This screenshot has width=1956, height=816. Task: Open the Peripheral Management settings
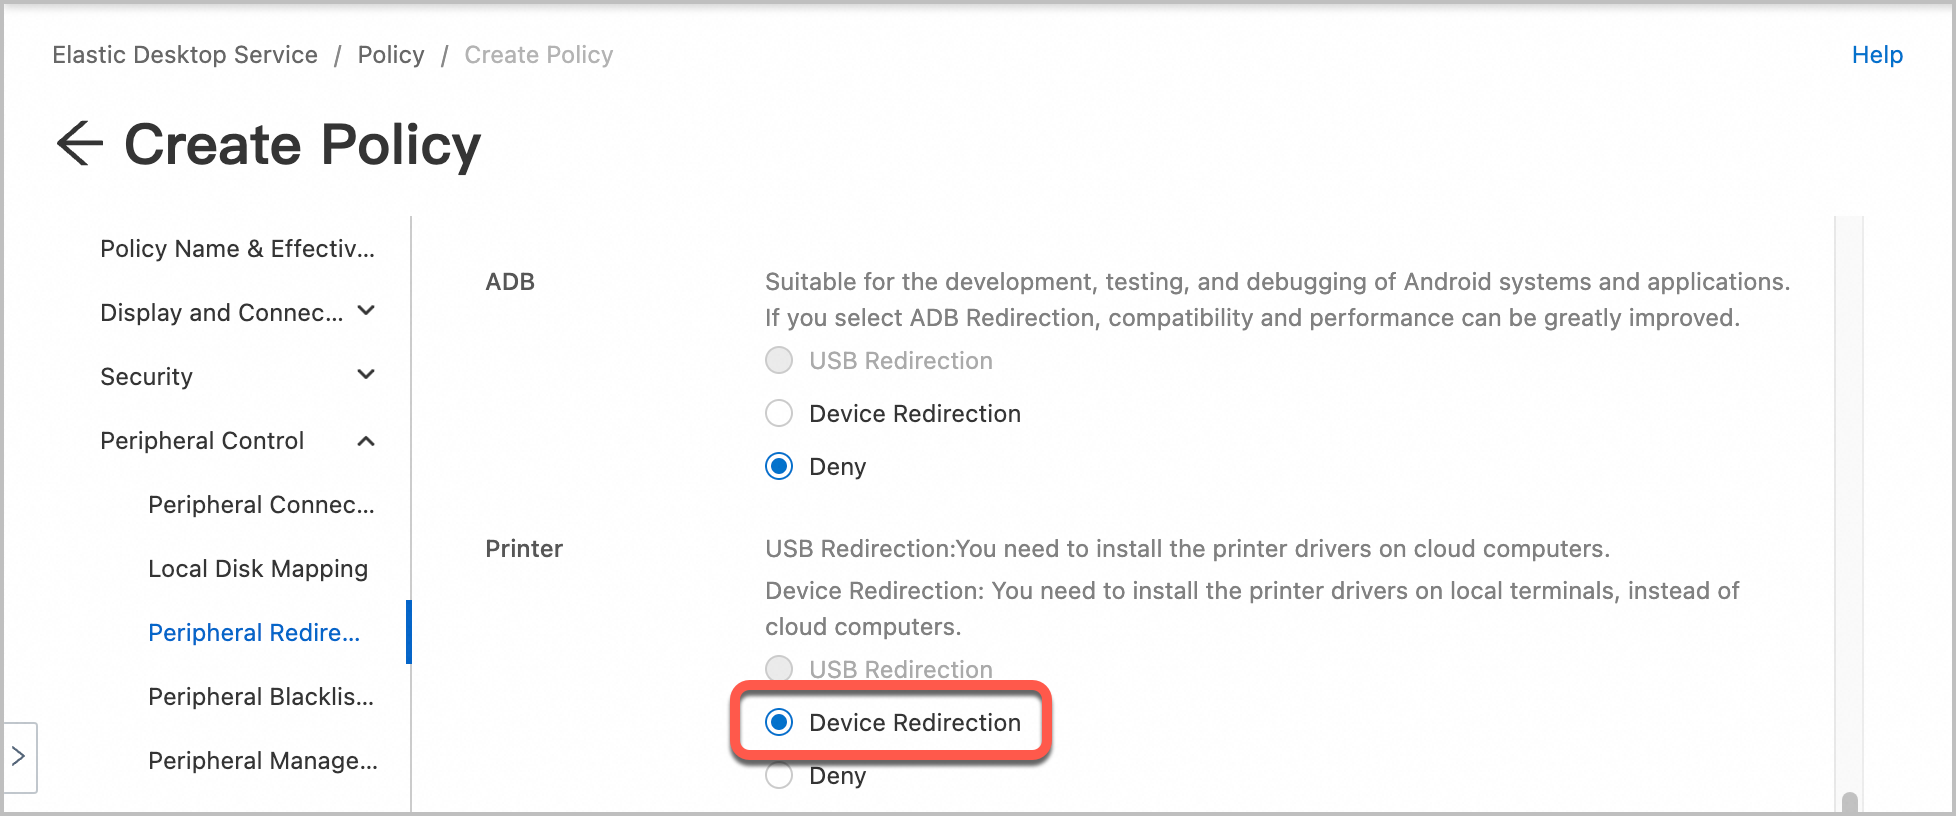pos(263,760)
